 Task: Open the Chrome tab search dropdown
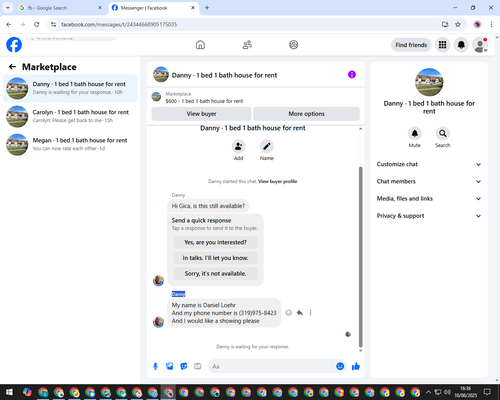[x=8, y=7]
